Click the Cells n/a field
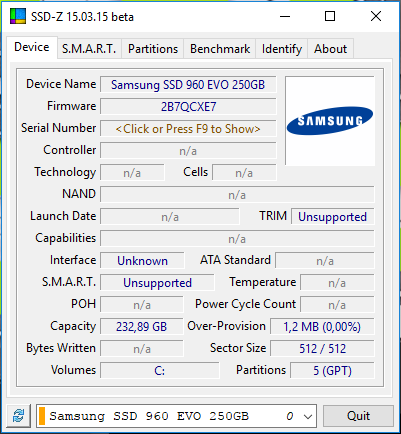The image size is (401, 434). (244, 173)
